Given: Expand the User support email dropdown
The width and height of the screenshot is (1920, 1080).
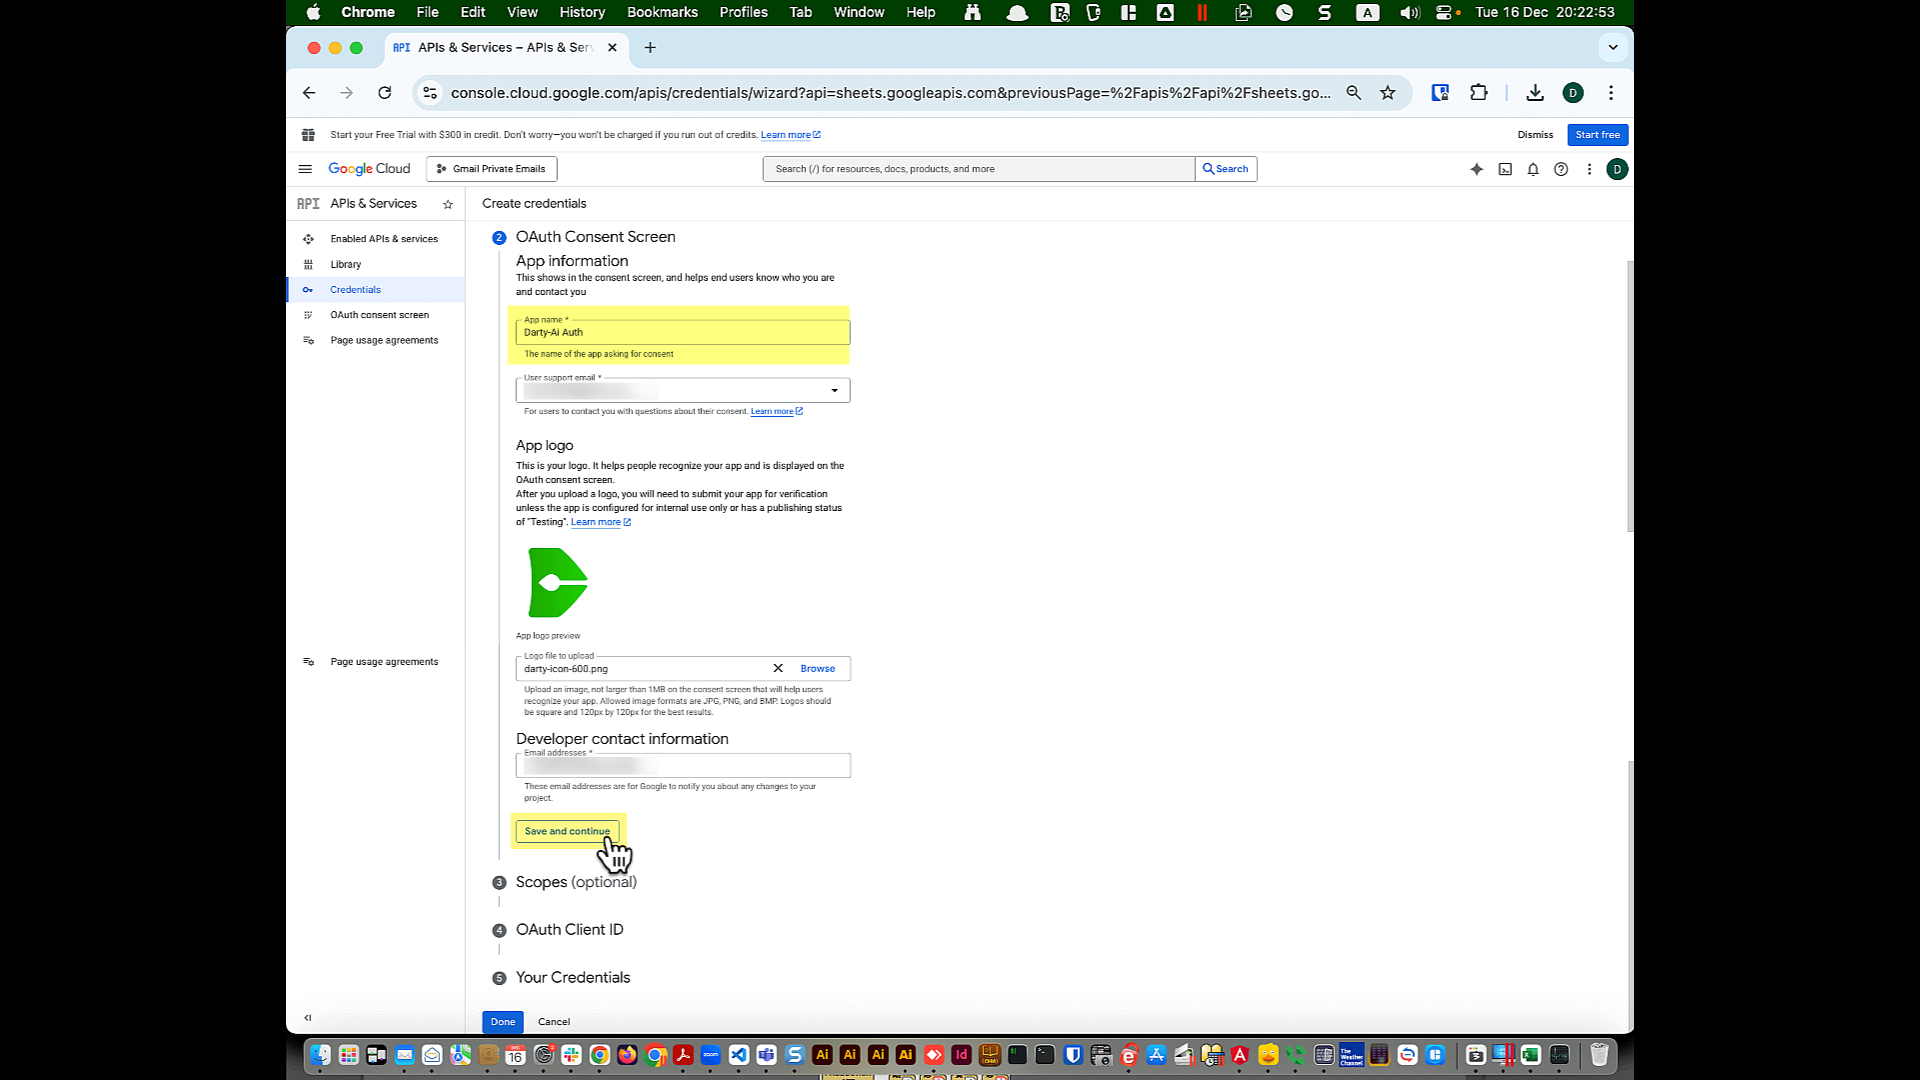Looking at the screenshot, I should pos(834,390).
